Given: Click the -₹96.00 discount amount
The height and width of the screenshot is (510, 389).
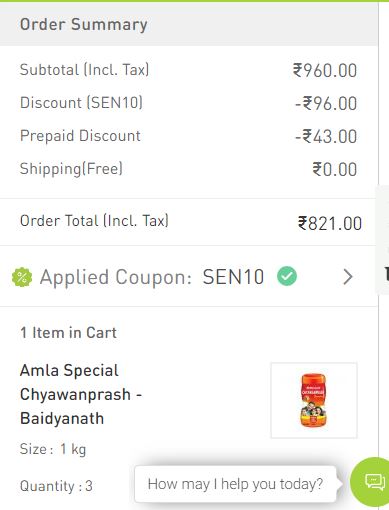Looking at the screenshot, I should coord(326,103).
